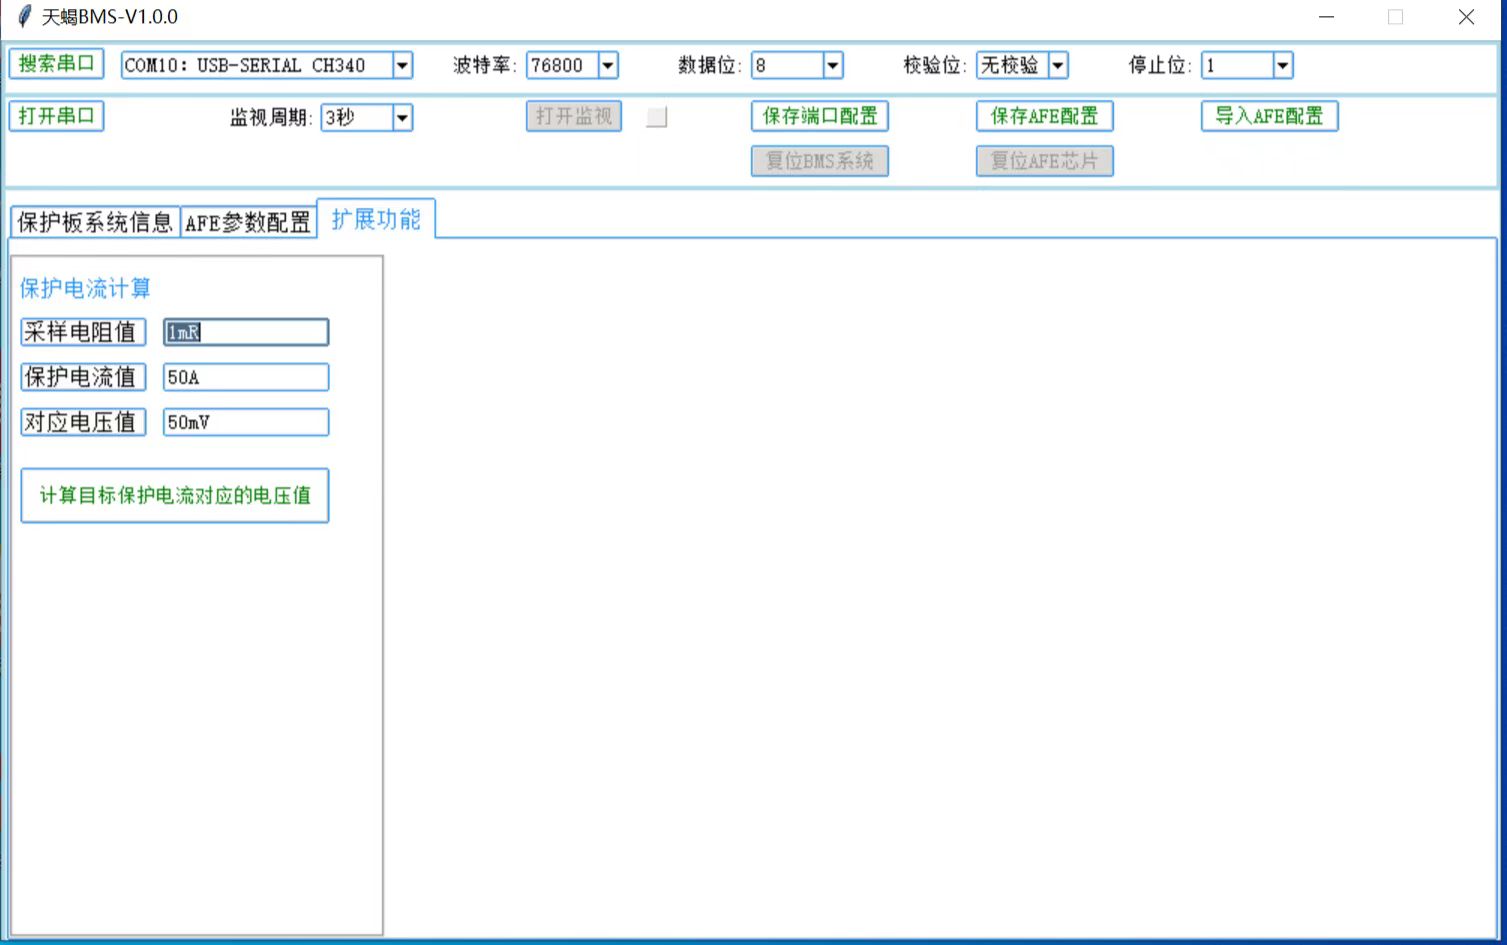Switch to the 保护板系统信息 tab

click(95, 222)
